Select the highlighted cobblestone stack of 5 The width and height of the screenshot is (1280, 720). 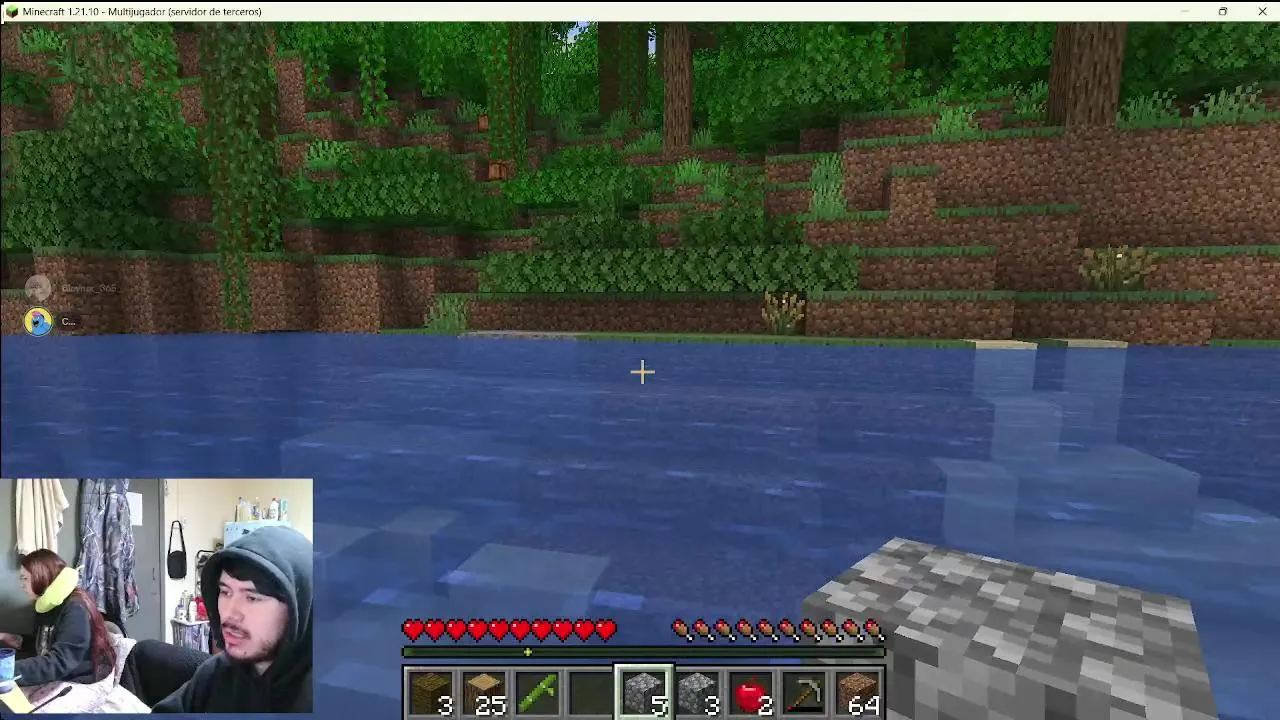point(644,693)
